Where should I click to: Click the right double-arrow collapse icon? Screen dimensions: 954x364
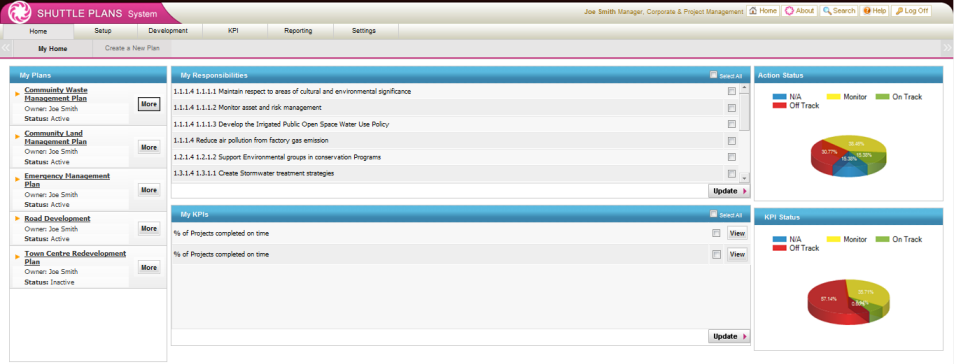coord(947,48)
